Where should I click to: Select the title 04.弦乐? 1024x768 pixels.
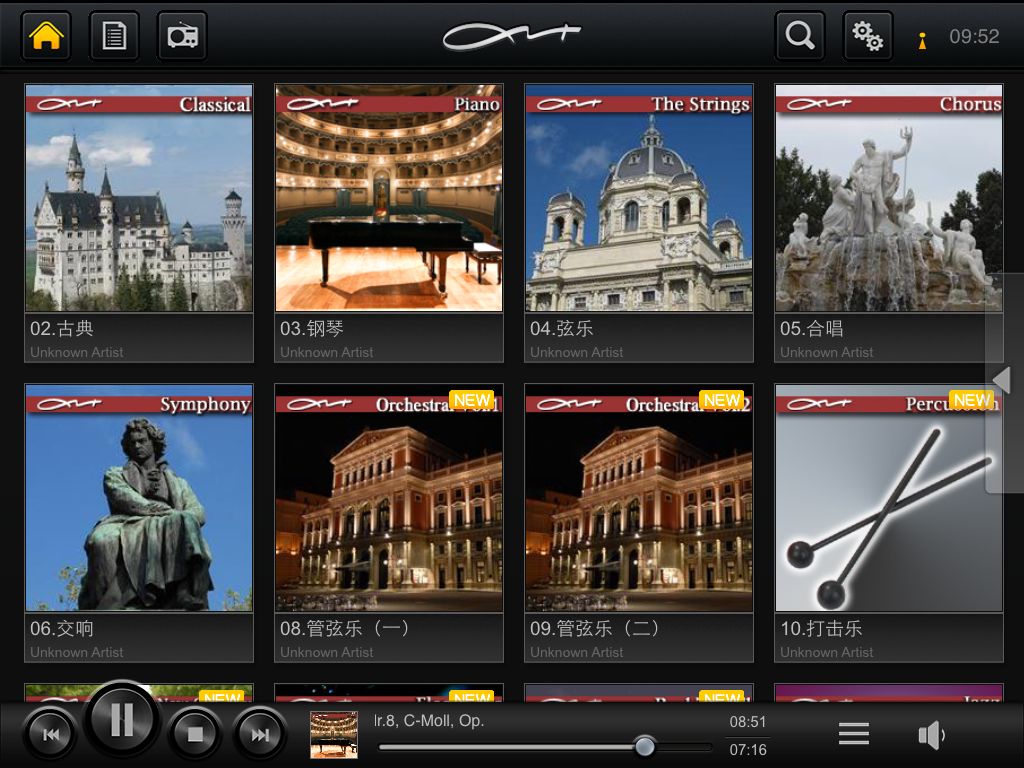(x=562, y=328)
